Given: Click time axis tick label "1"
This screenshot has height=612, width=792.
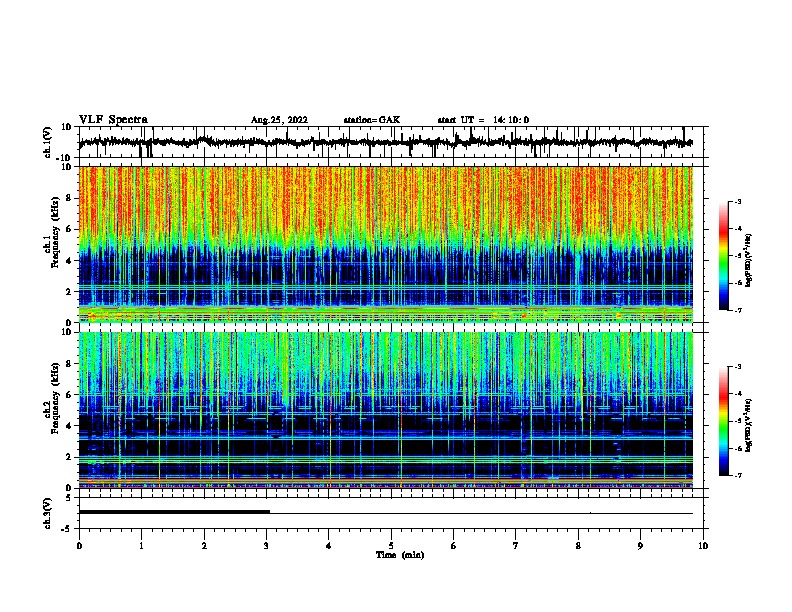Looking at the screenshot, I should tap(141, 545).
